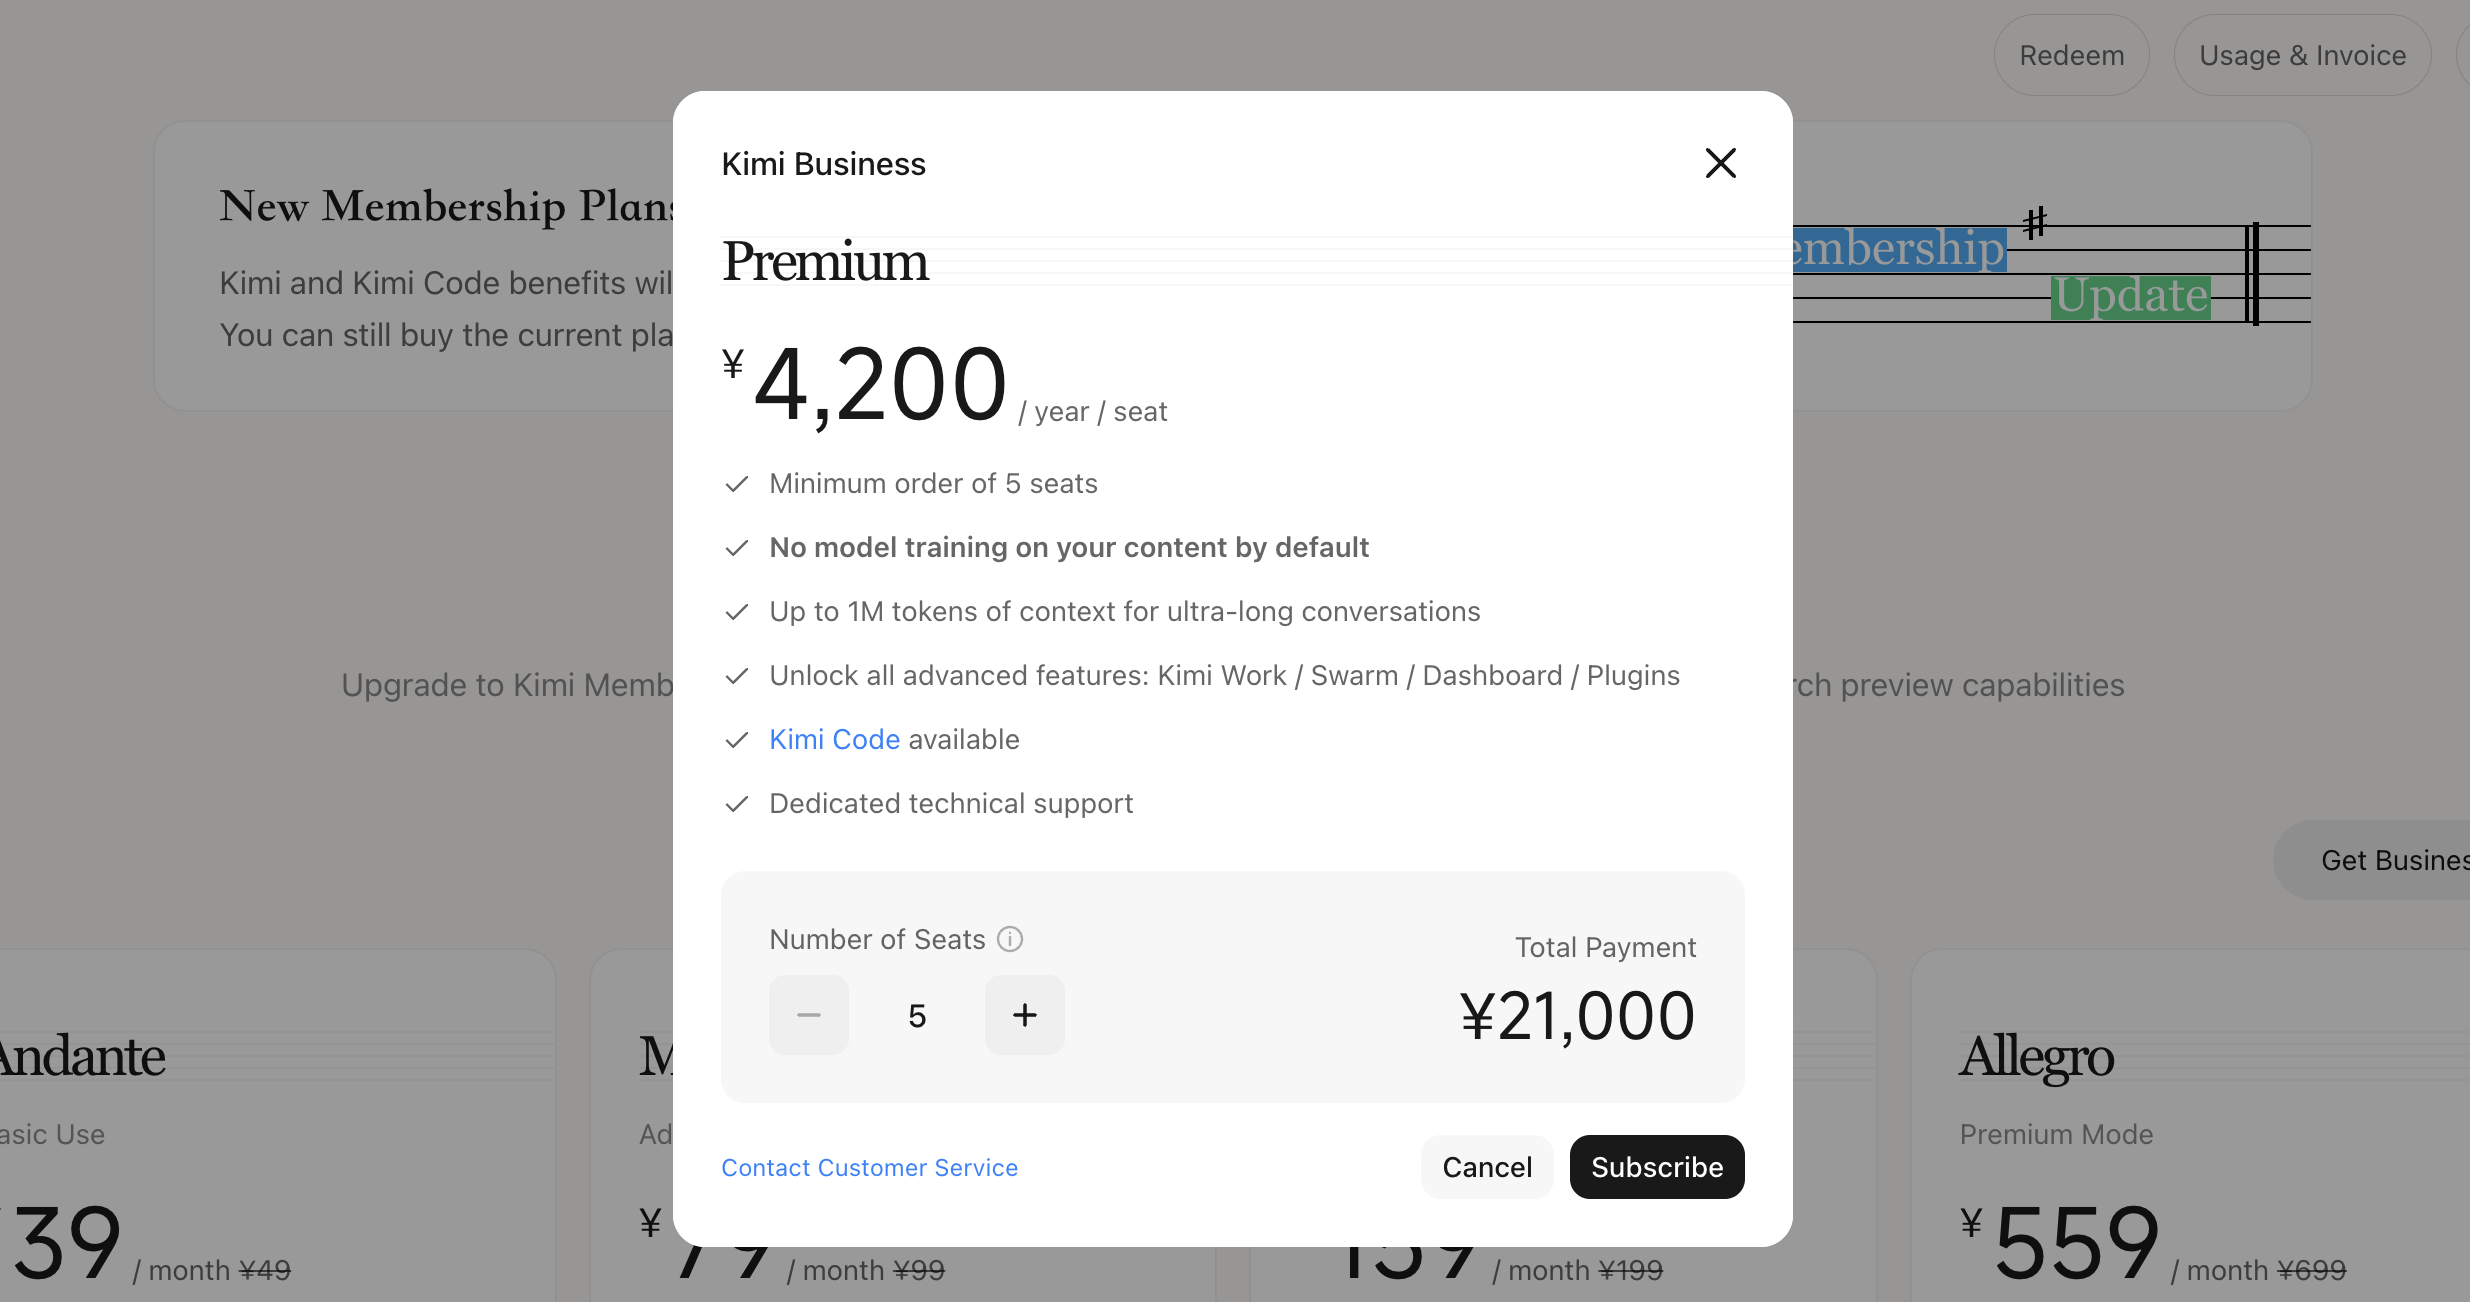Open Usage & Invoice

pos(2302,55)
